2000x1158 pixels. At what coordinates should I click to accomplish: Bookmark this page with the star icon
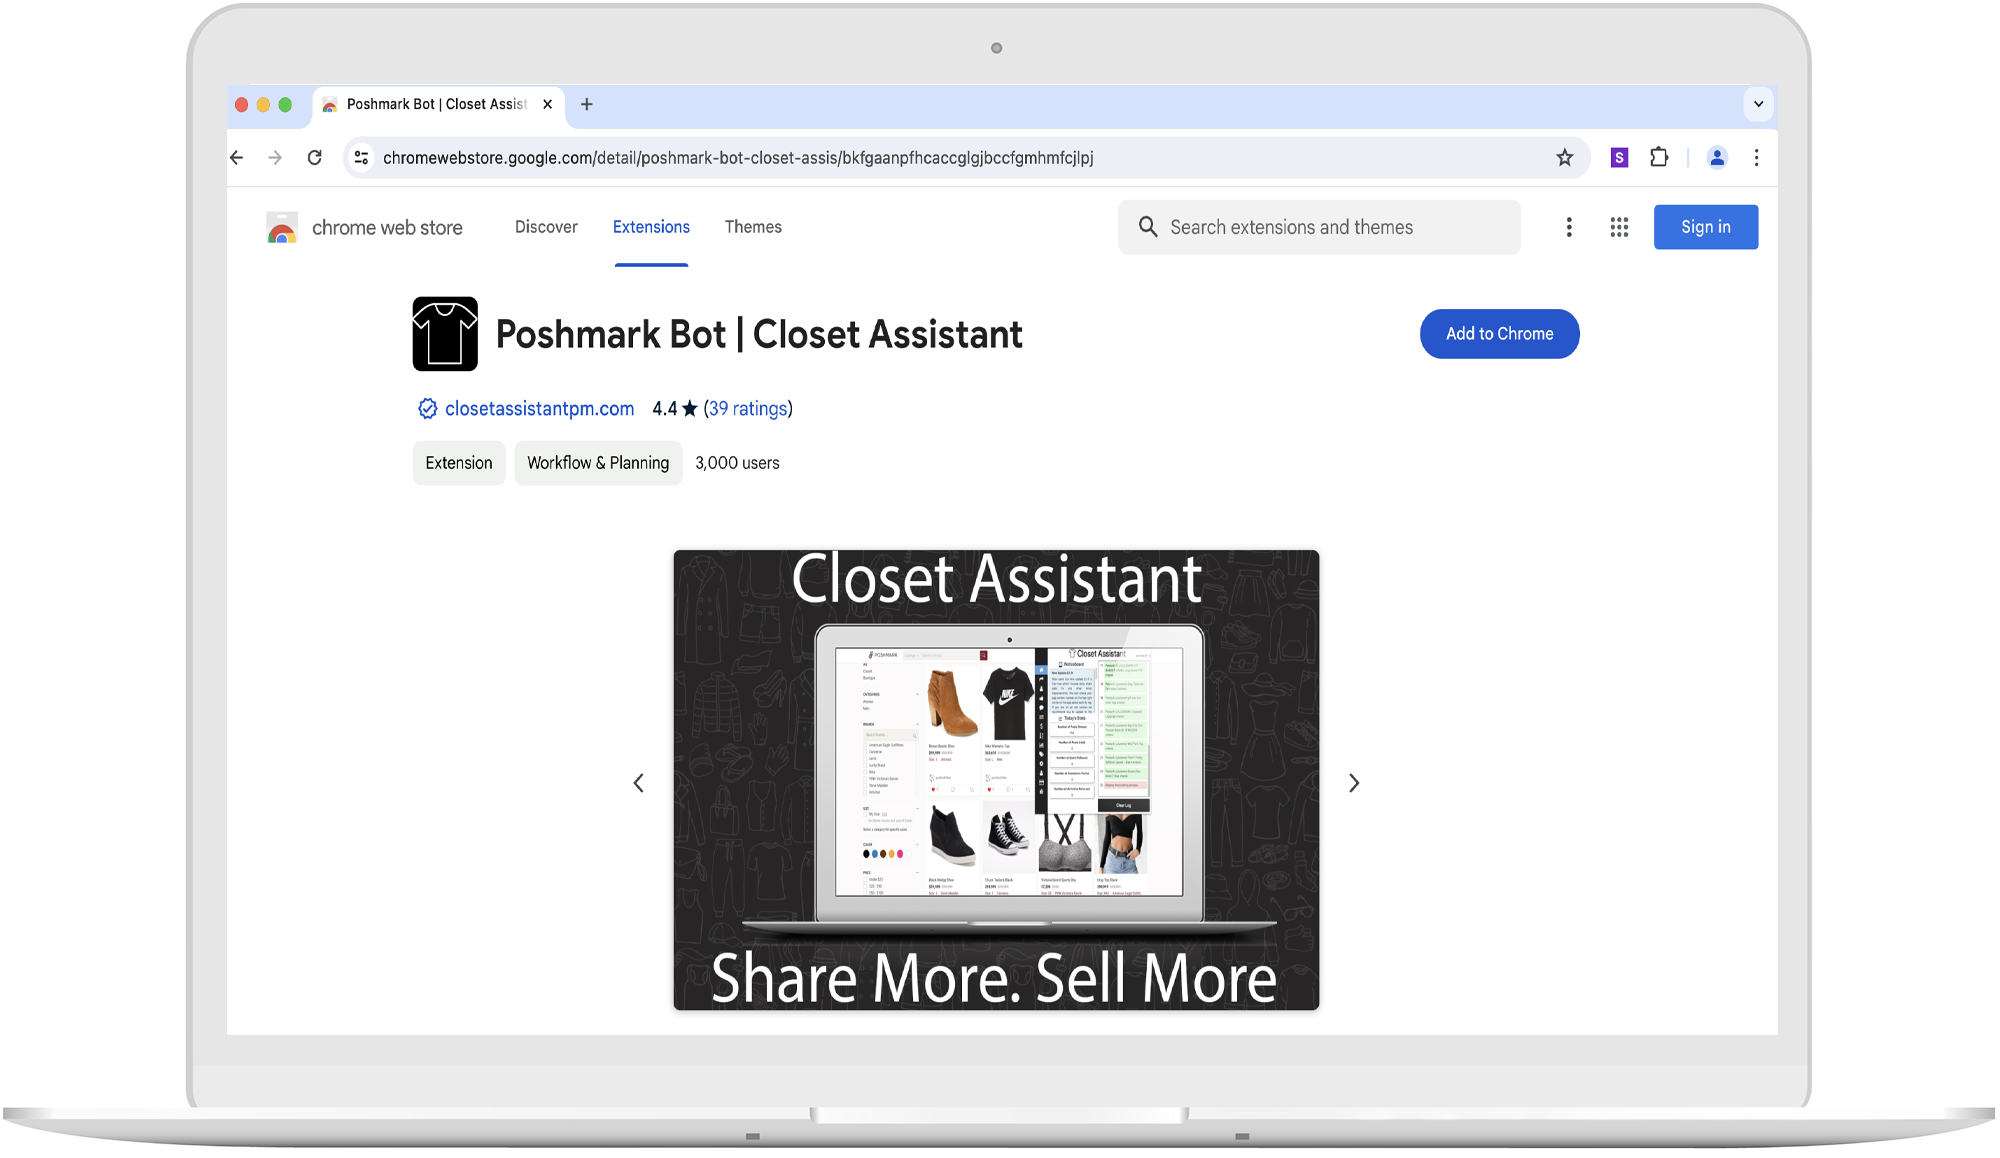tap(1565, 158)
